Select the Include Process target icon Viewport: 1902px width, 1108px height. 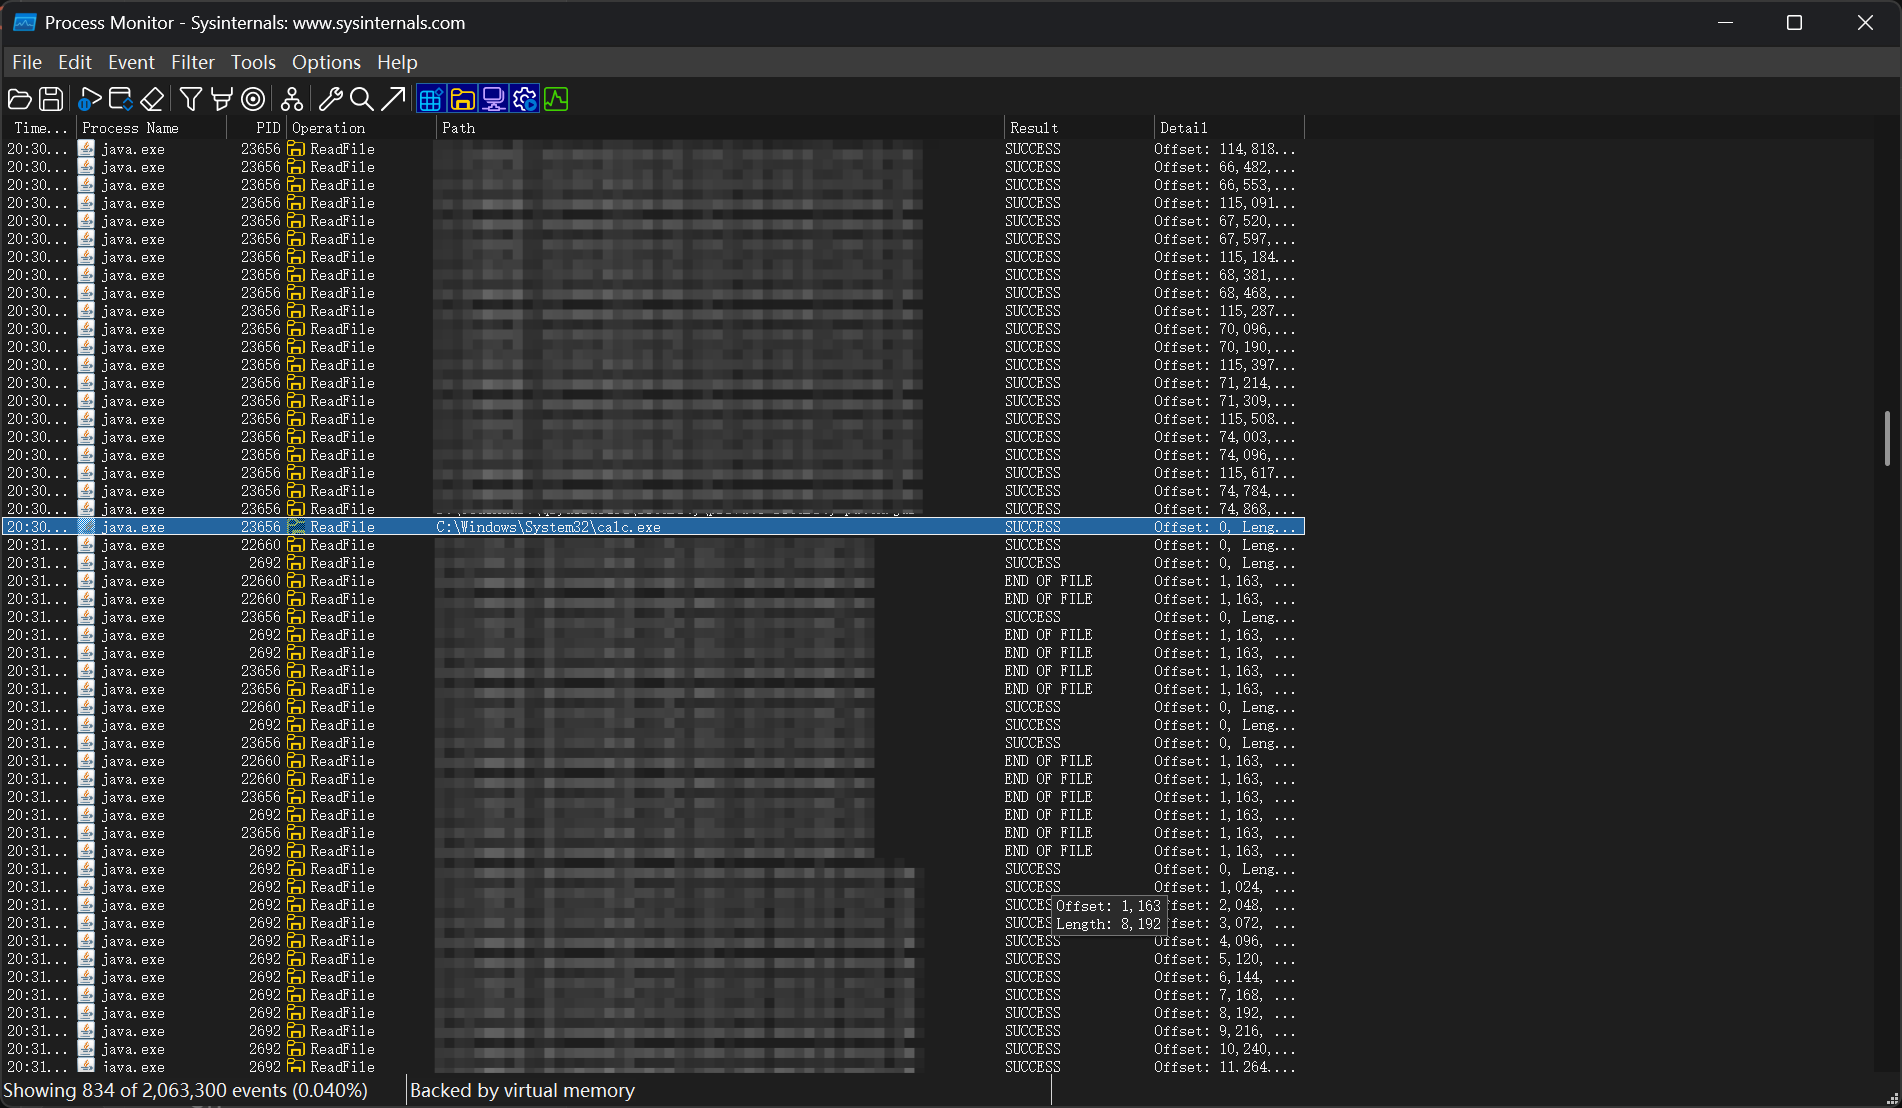tap(254, 99)
